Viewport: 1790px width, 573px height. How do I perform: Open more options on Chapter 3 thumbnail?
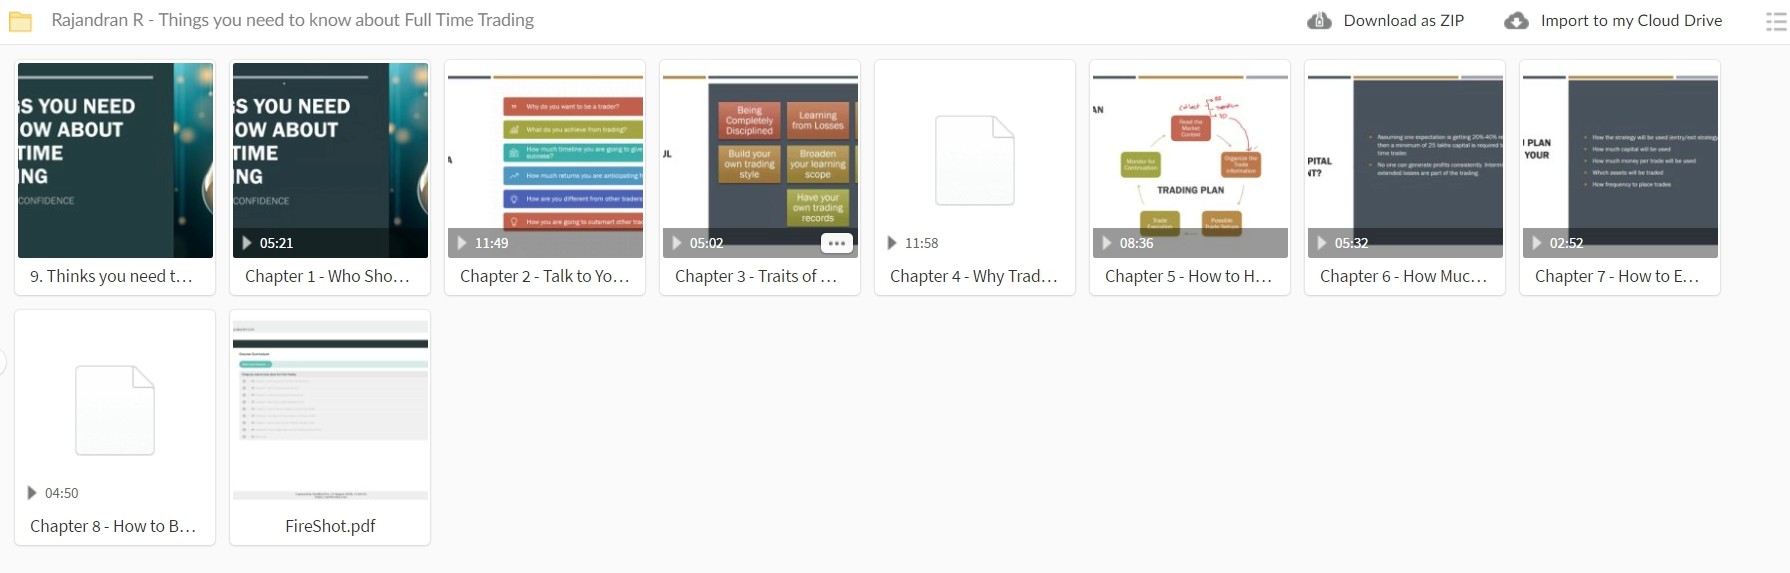tap(836, 243)
